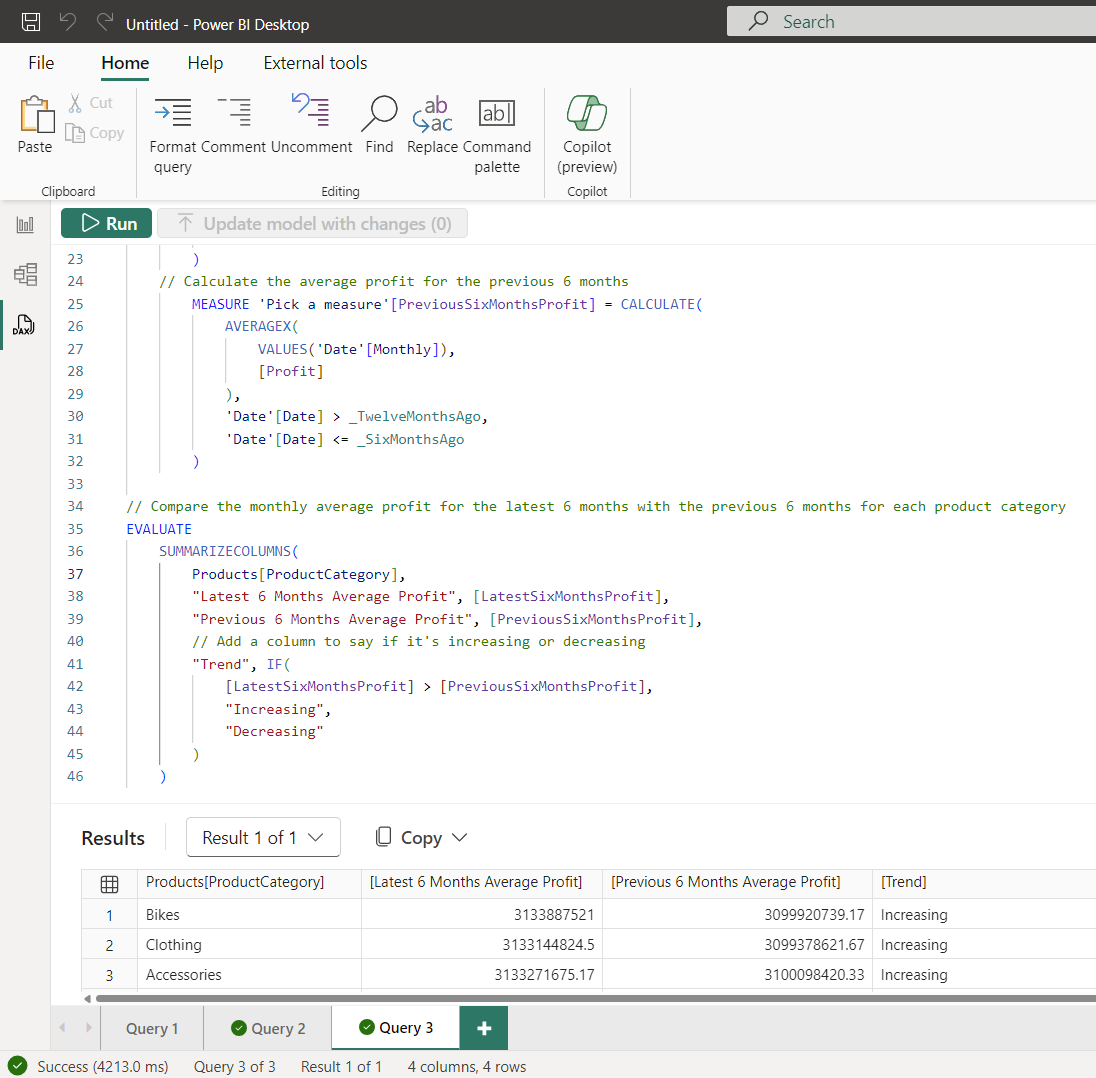This screenshot has width=1096, height=1078.
Task: Run the DAX query
Action: [x=106, y=224]
